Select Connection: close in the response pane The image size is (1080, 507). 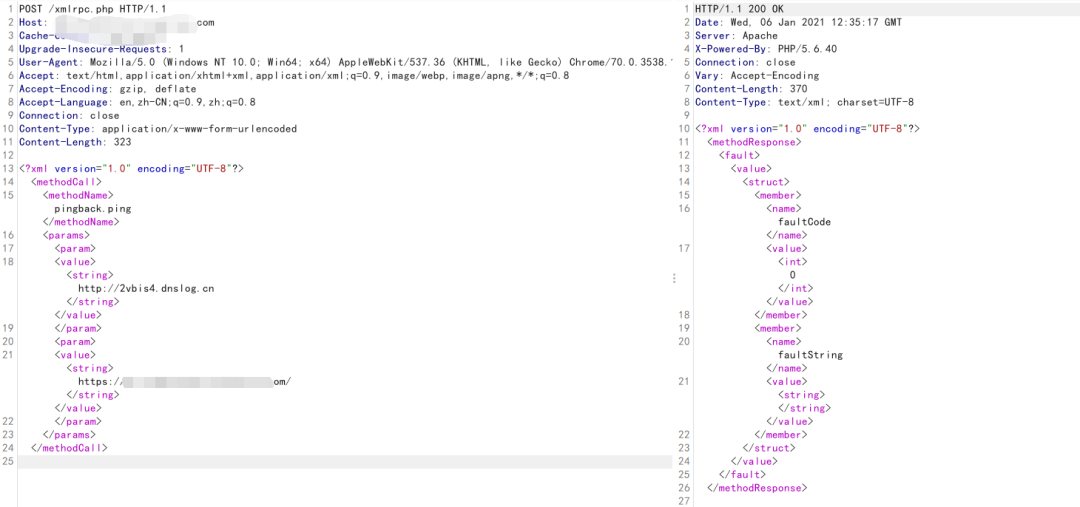(745, 63)
